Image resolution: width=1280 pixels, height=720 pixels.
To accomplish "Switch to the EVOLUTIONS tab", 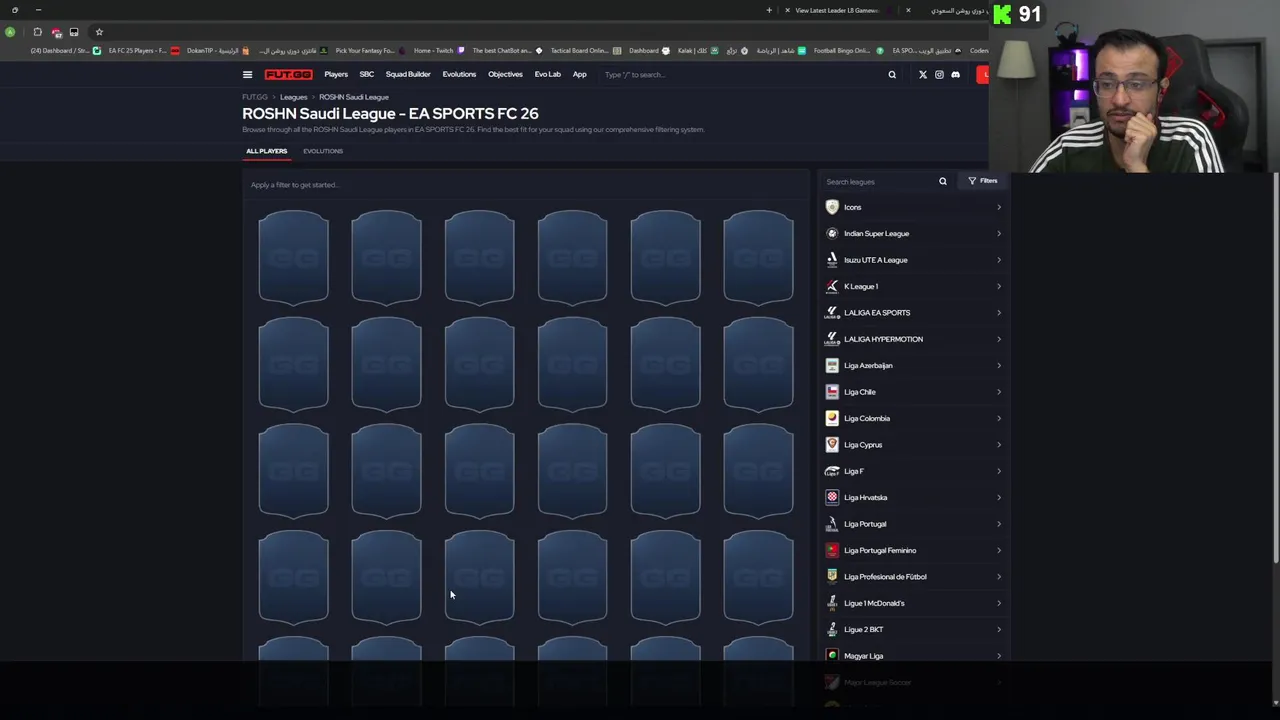I will click(323, 151).
